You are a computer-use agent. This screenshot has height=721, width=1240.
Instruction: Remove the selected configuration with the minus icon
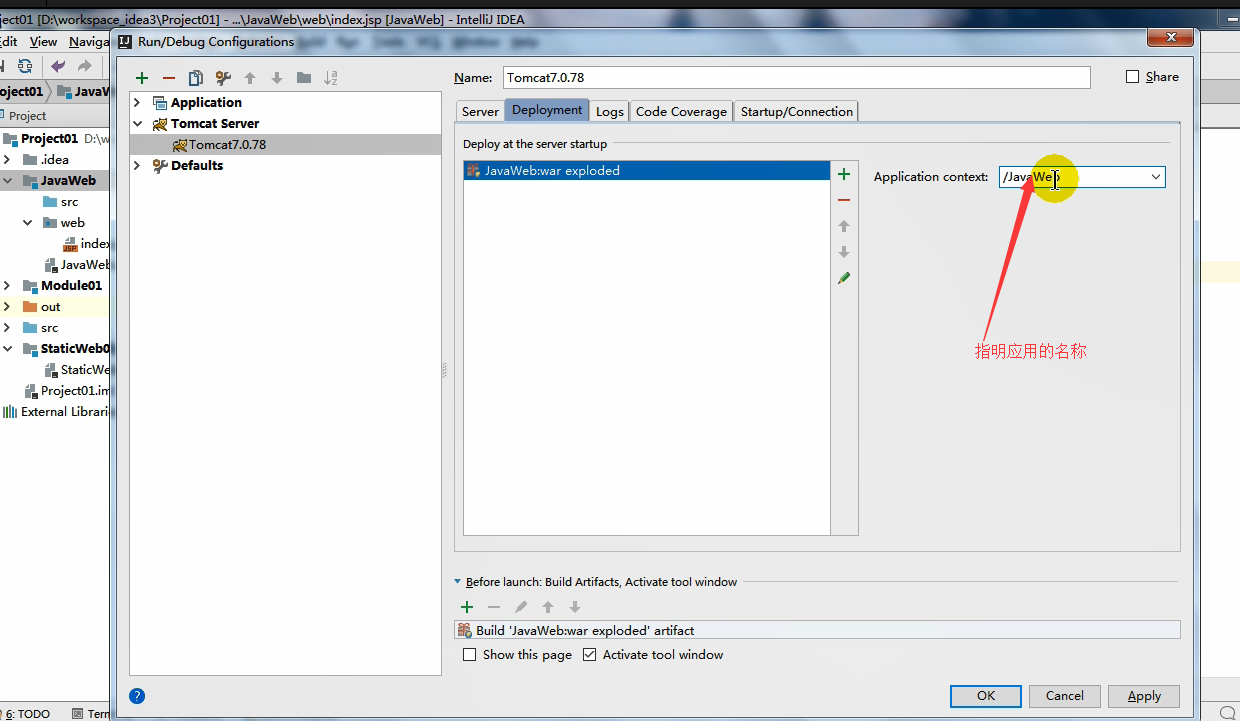(x=169, y=78)
